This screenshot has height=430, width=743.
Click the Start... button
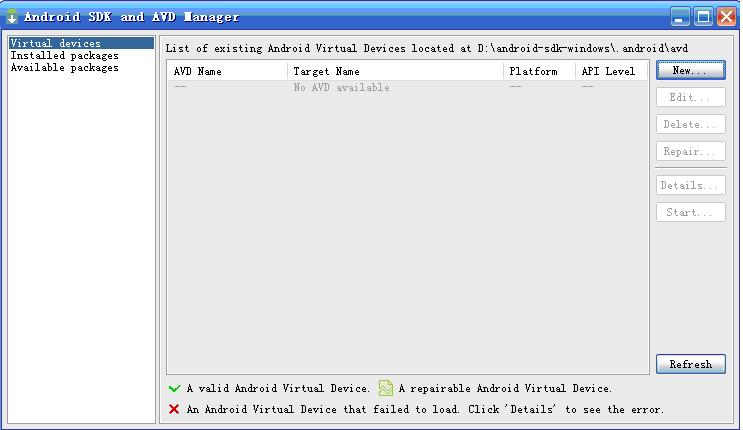(x=690, y=212)
